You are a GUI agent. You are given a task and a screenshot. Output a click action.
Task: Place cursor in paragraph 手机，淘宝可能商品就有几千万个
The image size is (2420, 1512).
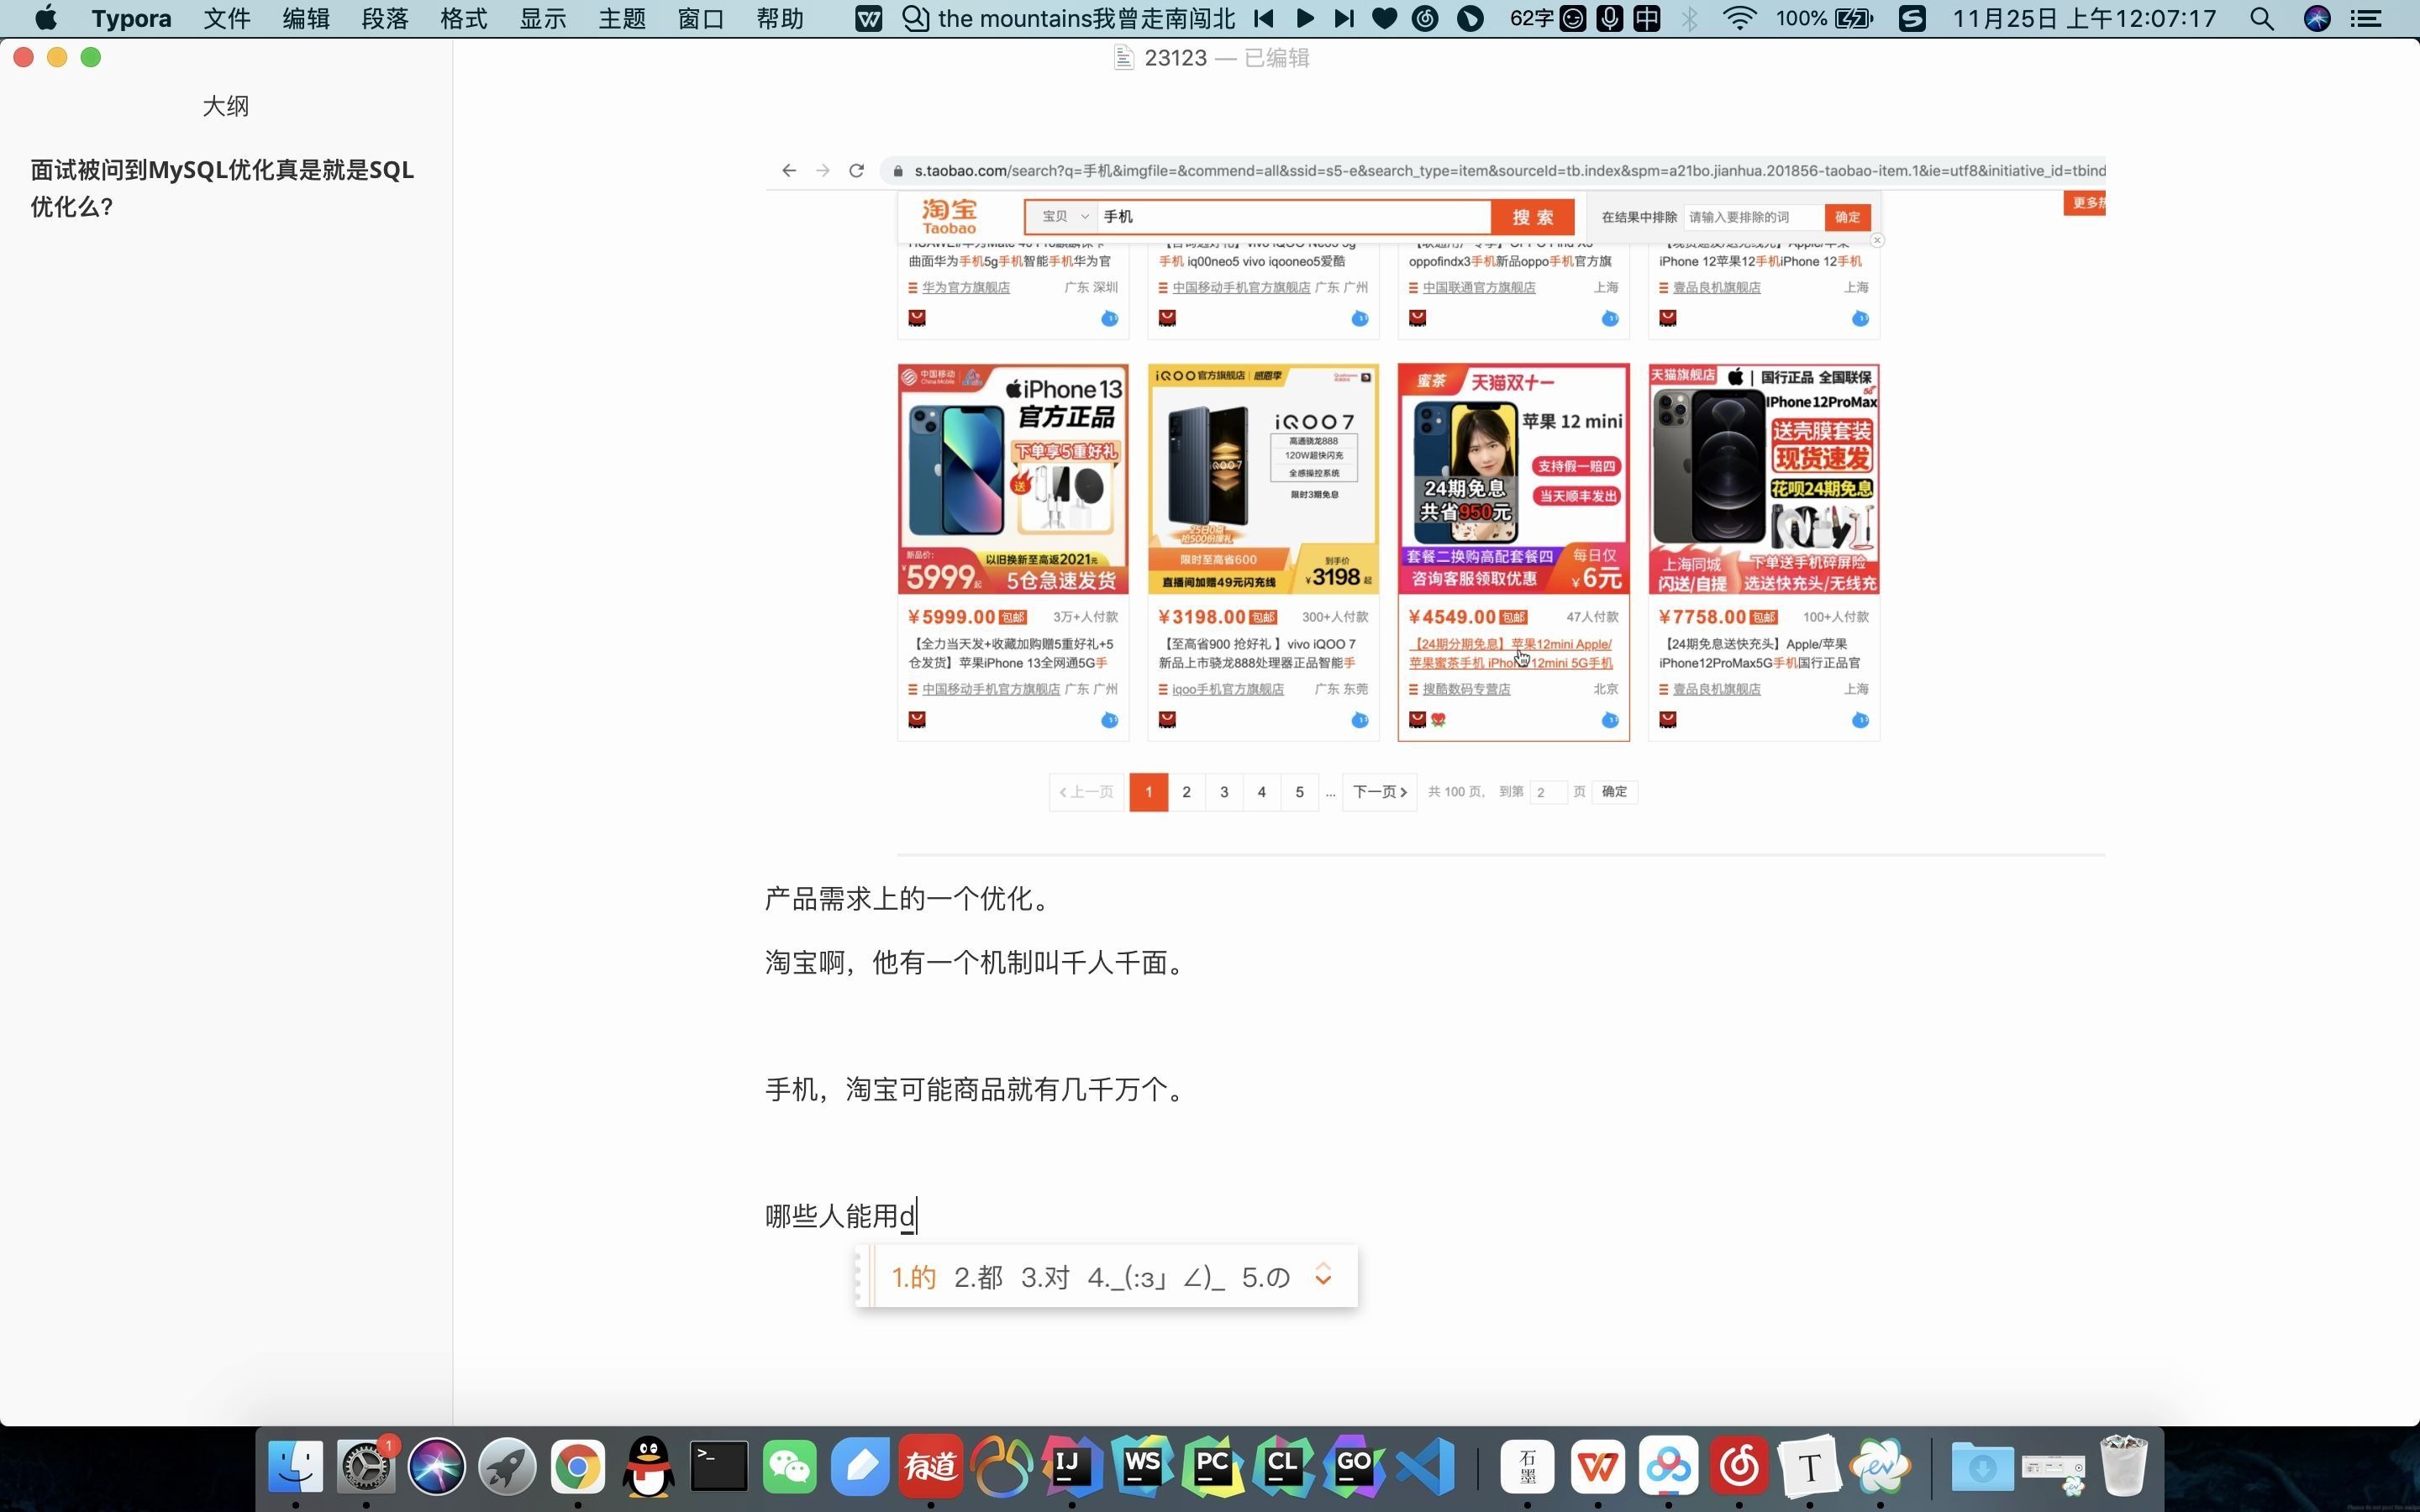(976, 1089)
